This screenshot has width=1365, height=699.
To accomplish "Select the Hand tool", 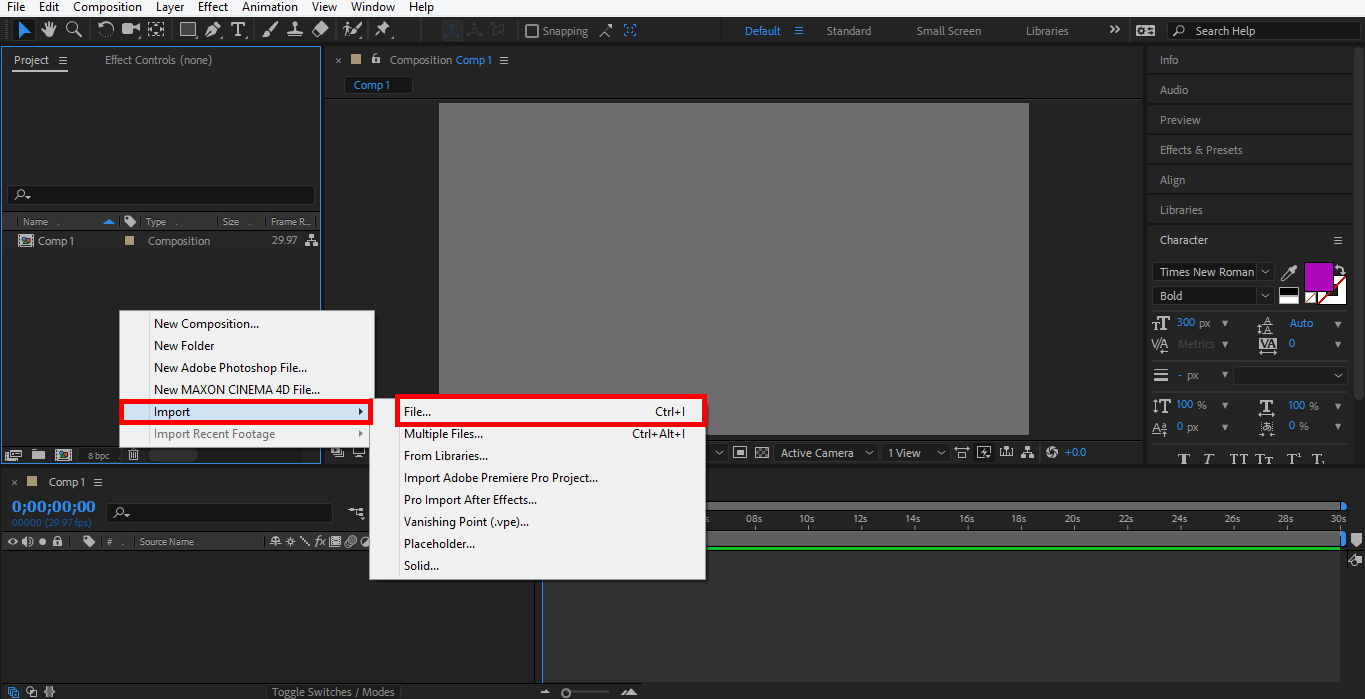I will click(x=48, y=30).
